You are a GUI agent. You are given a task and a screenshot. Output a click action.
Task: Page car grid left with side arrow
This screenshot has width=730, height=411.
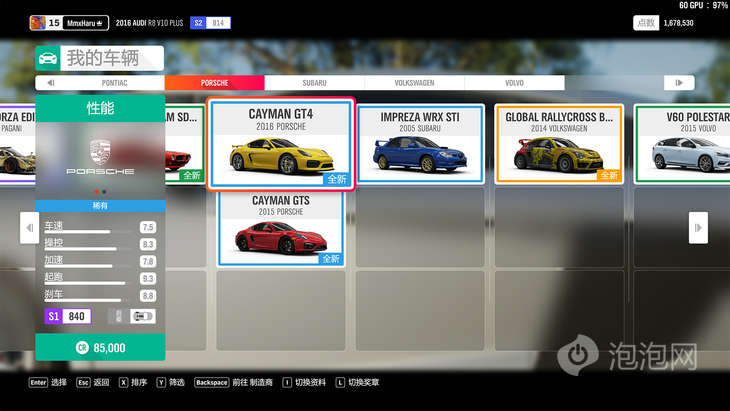29,228
